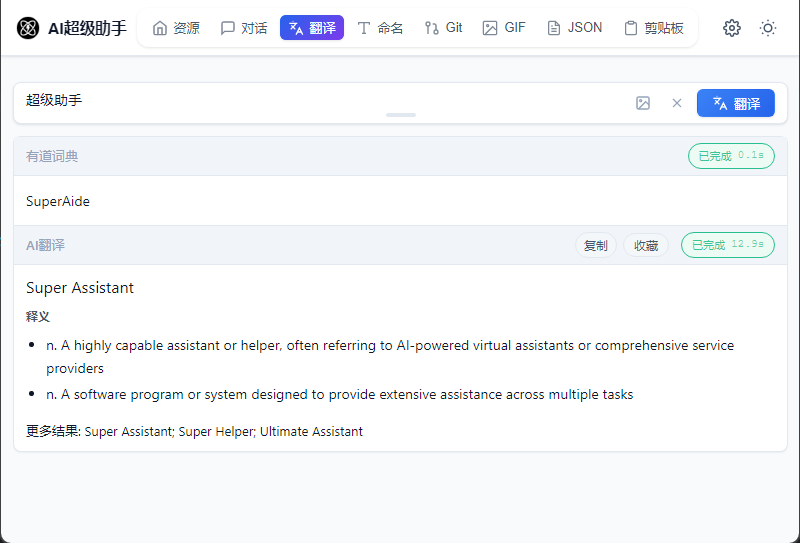The image size is (800, 543).
Task: Copy the AI translation with 复制
Action: click(x=595, y=245)
